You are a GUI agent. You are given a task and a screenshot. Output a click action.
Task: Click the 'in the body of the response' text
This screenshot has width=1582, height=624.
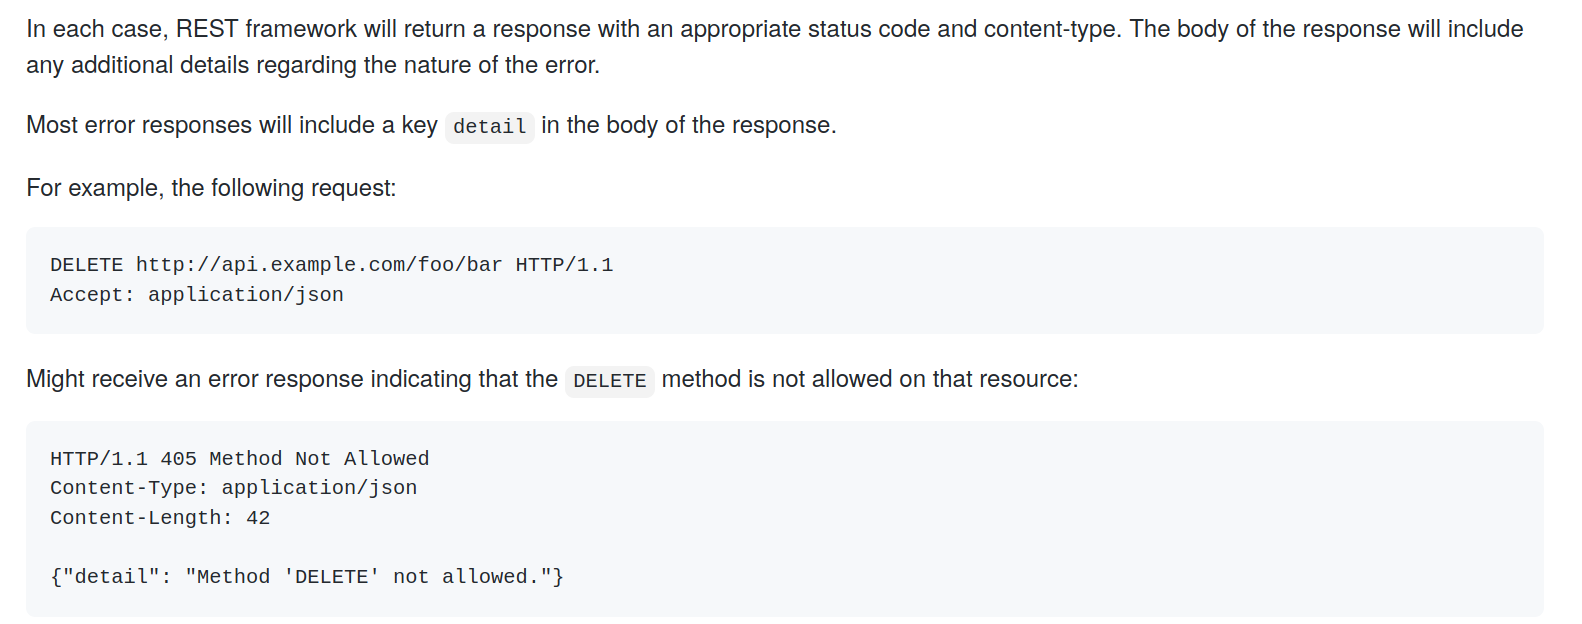click(x=689, y=125)
